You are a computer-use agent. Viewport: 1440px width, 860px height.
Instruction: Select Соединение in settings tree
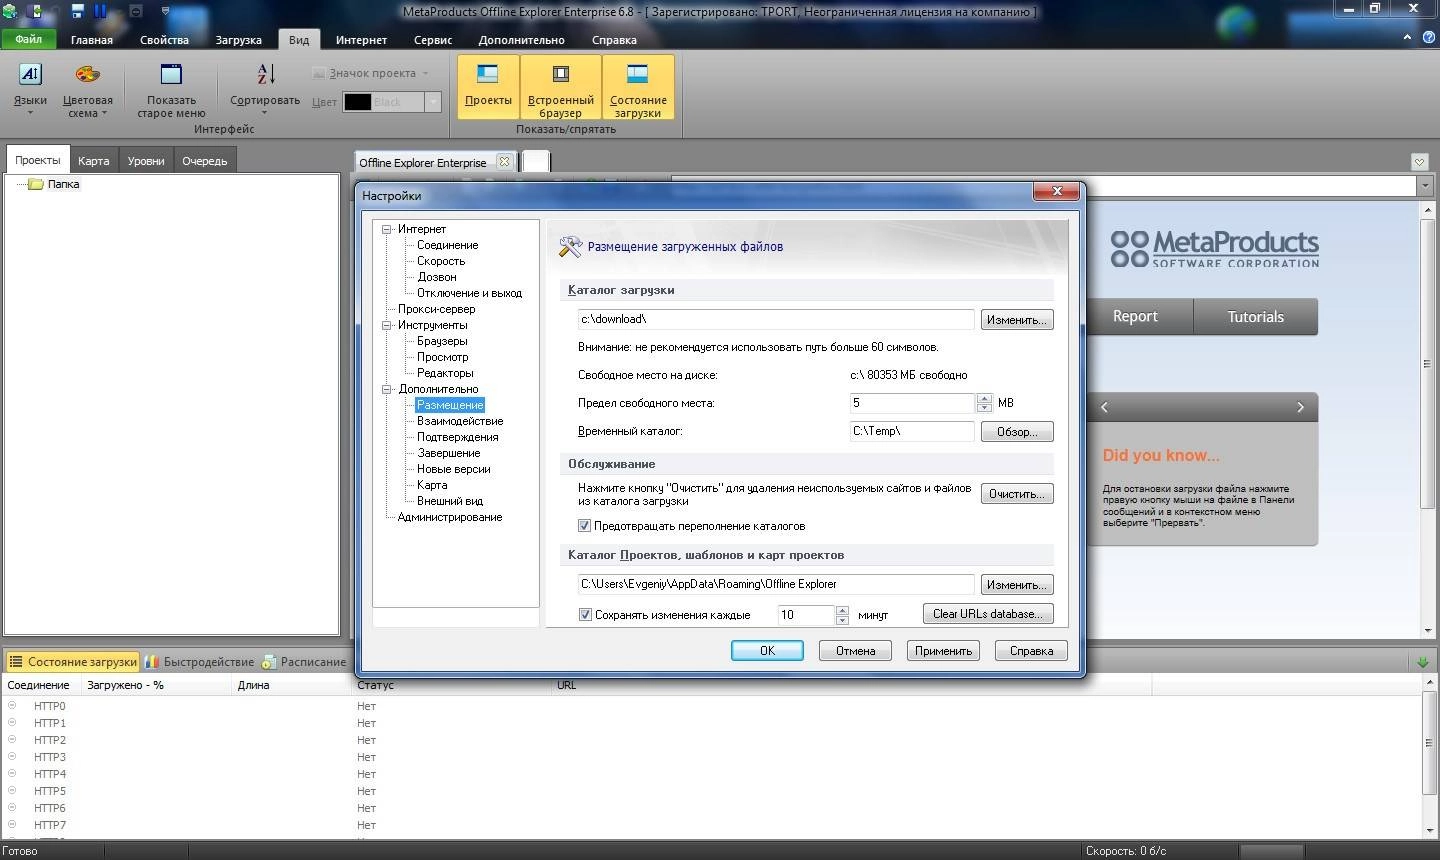(x=447, y=245)
